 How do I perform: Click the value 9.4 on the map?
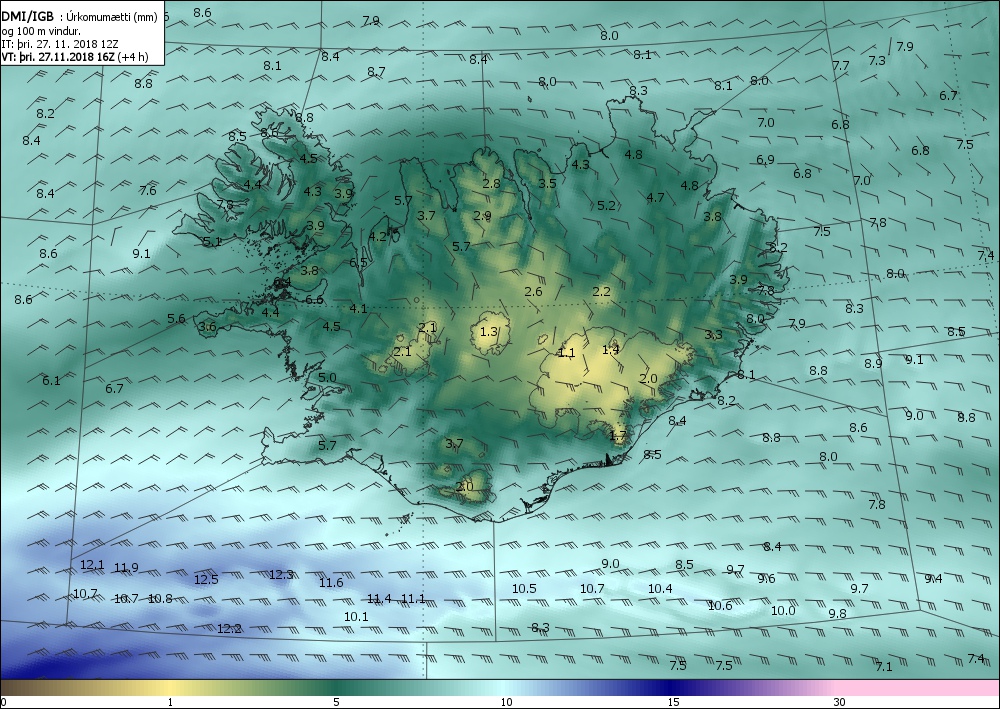934,579
